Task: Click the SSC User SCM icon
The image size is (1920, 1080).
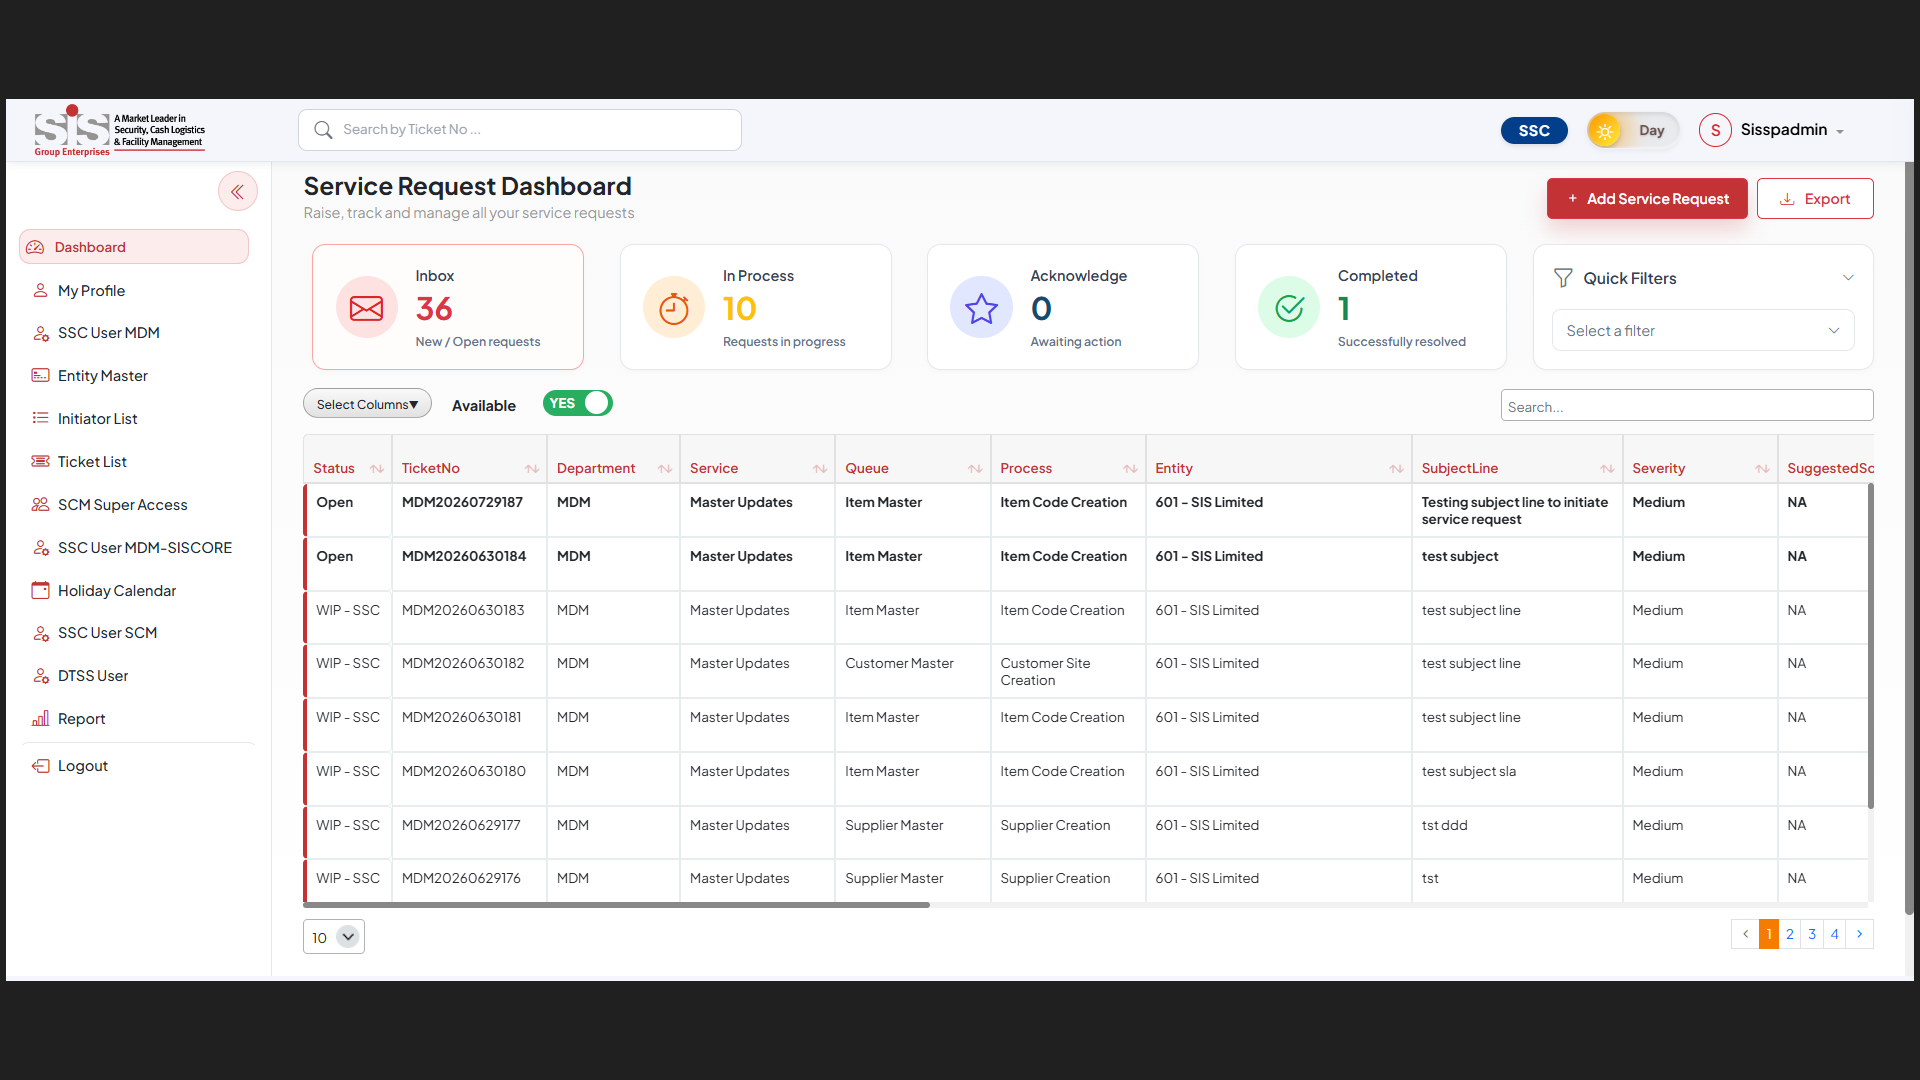Action: (x=40, y=633)
